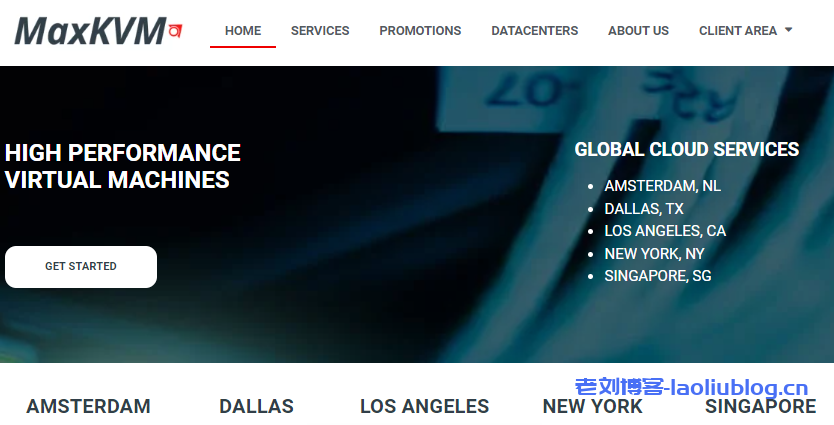Click the AMSTERDAM heading below the banner
834x425 pixels.
(x=88, y=406)
